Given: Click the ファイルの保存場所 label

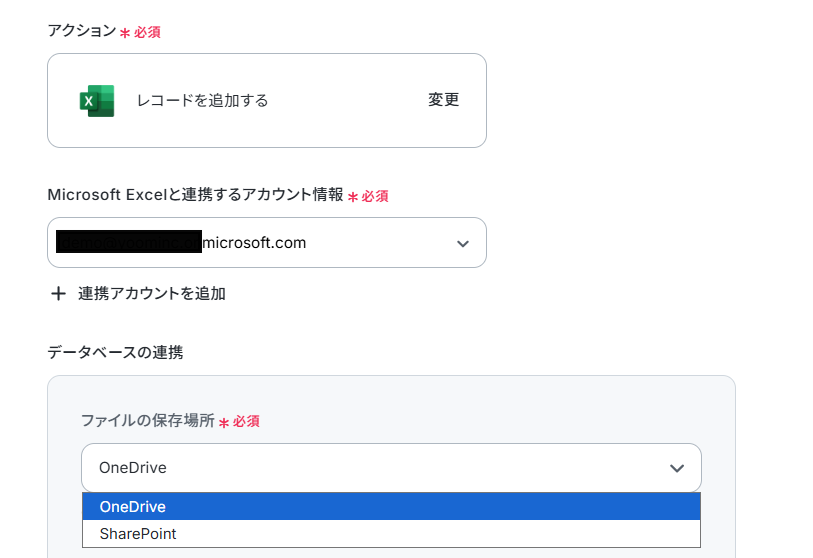Looking at the screenshot, I should 148,421.
